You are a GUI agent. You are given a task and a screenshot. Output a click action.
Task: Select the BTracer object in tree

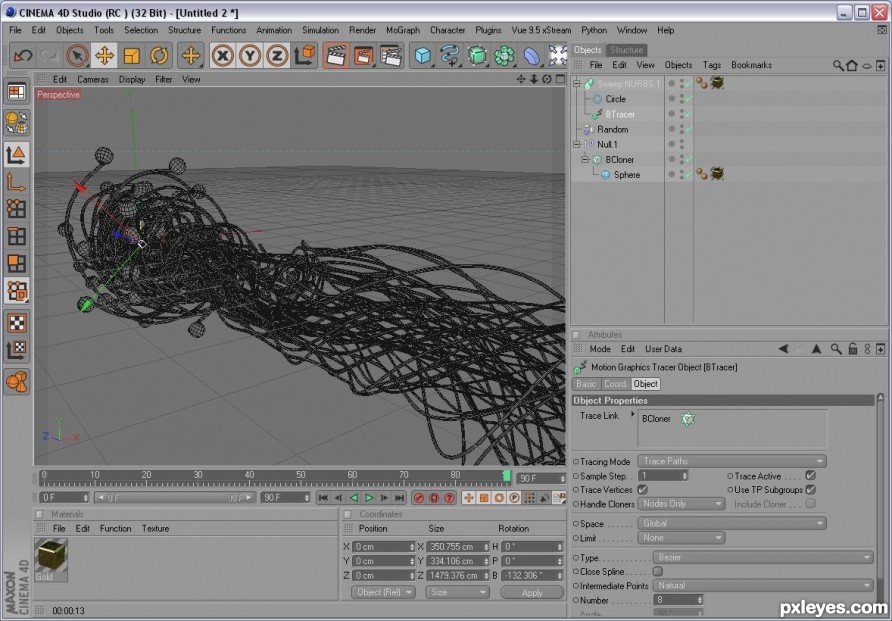point(620,114)
